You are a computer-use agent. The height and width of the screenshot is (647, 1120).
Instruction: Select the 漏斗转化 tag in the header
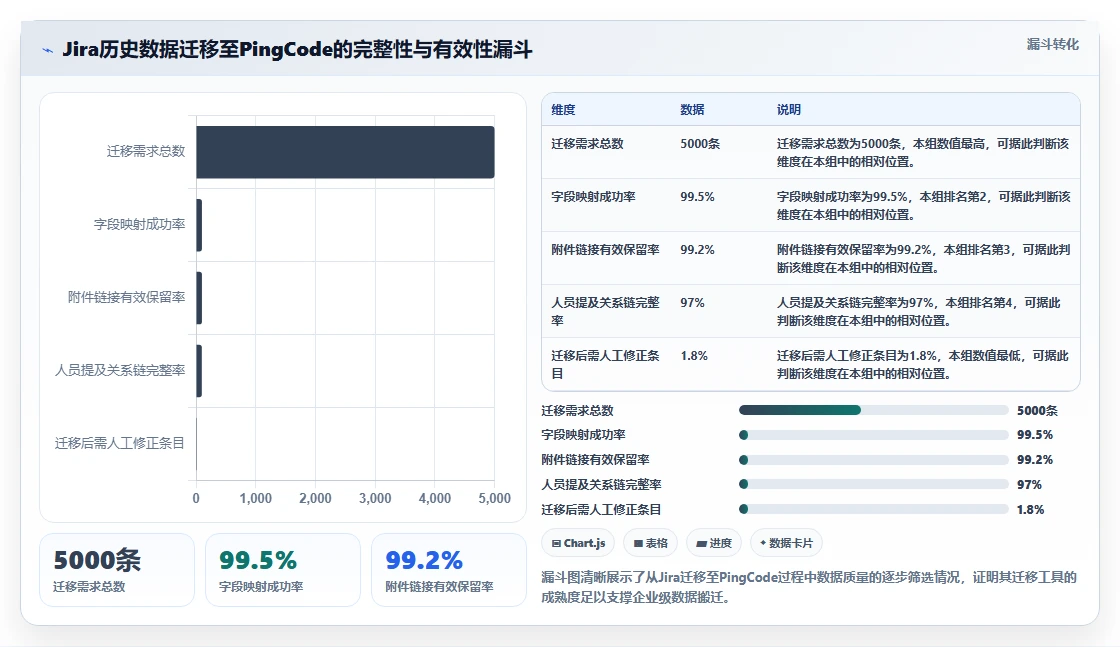click(x=1052, y=44)
